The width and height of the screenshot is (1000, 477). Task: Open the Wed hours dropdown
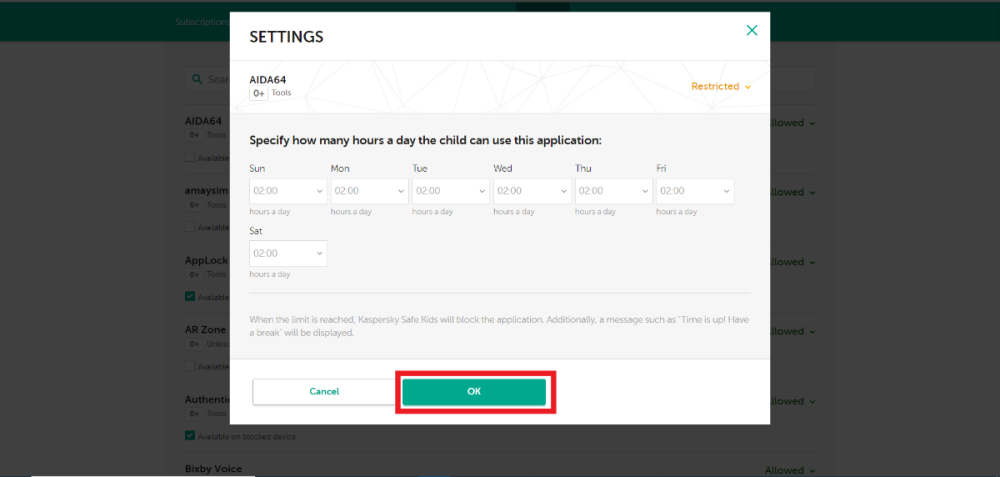(x=532, y=191)
